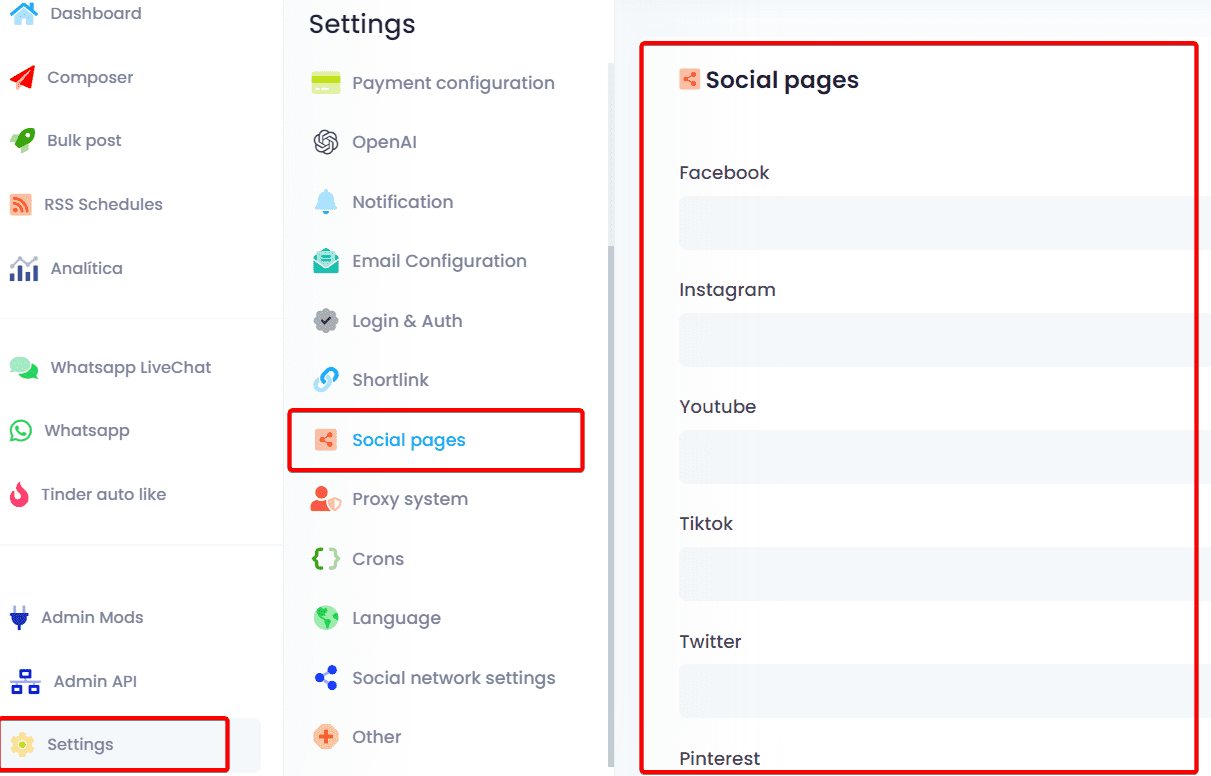Click the Bulk post rocket icon
Screen dimensions: 1211x776
pyautogui.click(x=22, y=141)
